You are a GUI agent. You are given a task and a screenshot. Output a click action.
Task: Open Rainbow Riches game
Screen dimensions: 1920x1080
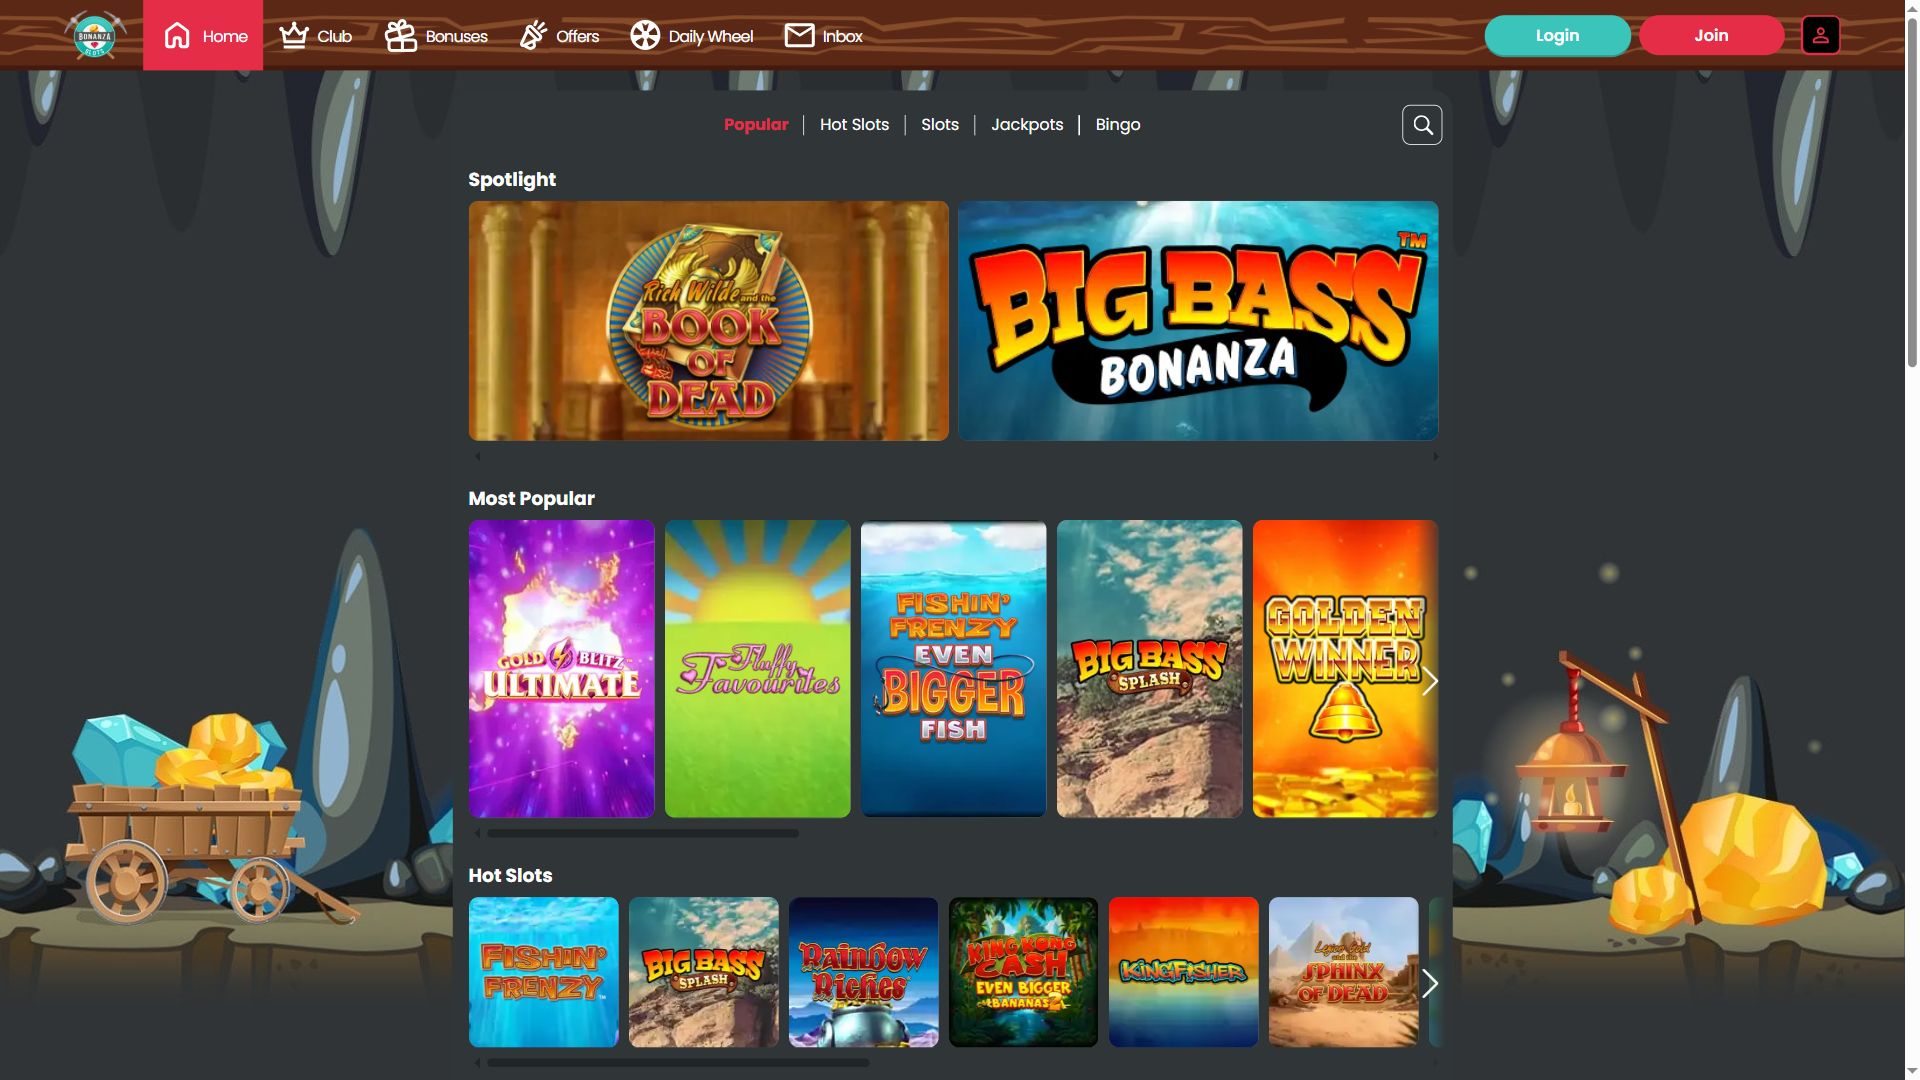click(x=863, y=972)
